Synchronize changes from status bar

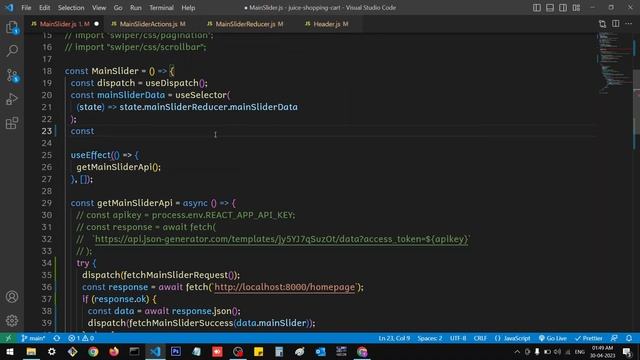pyautogui.click(x=57, y=338)
